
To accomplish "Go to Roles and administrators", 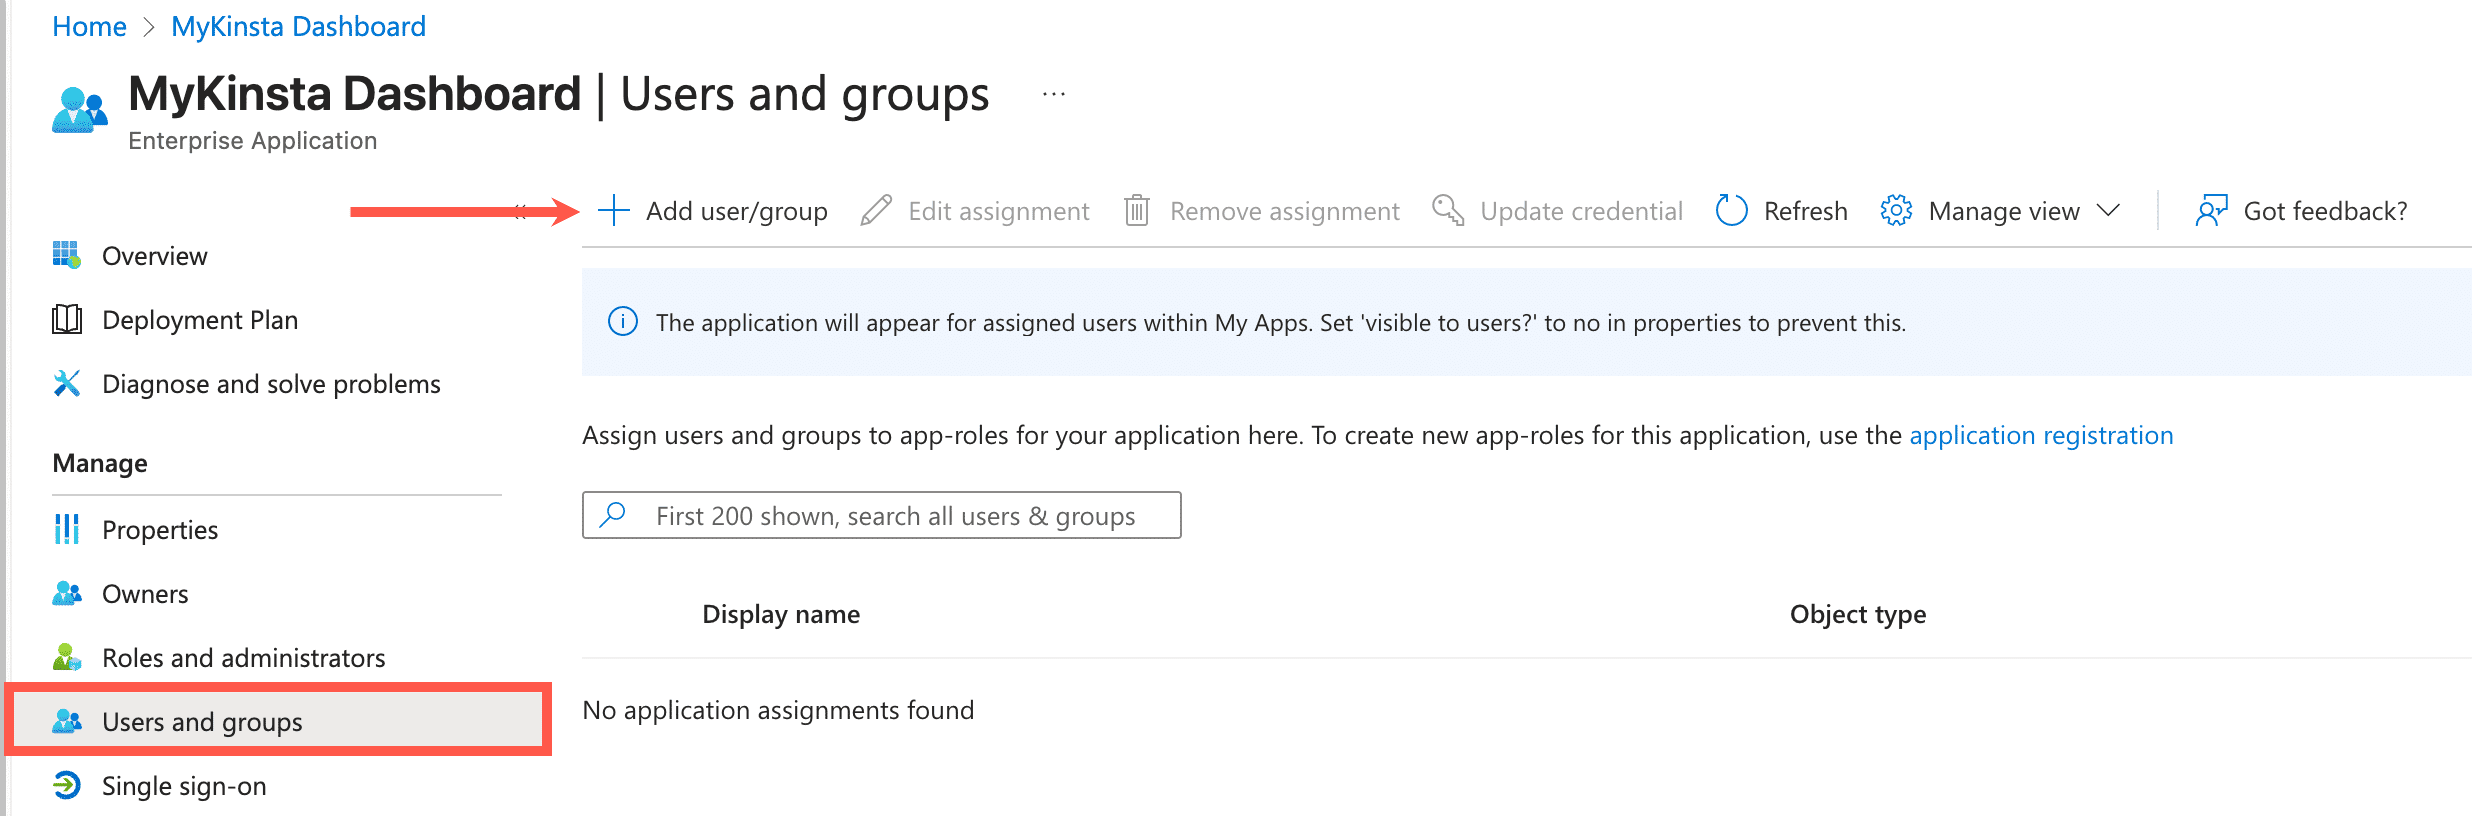I will click(243, 658).
